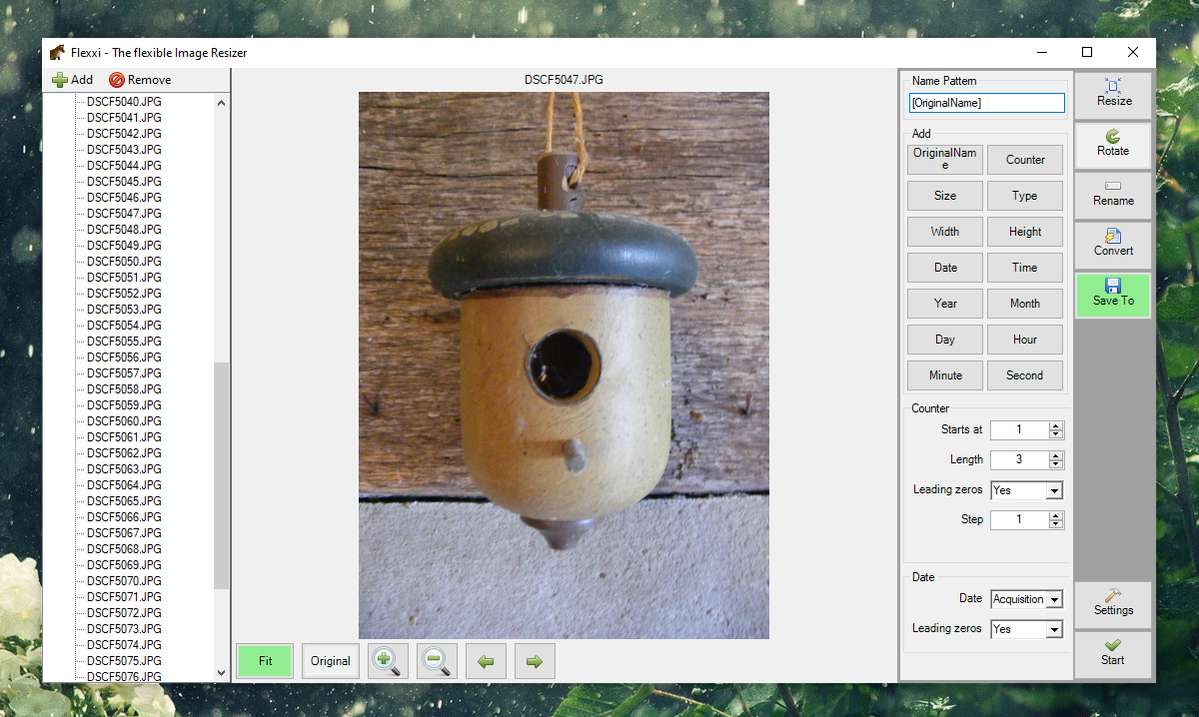
Task: Click Start with the green checkmark
Action: [1113, 654]
